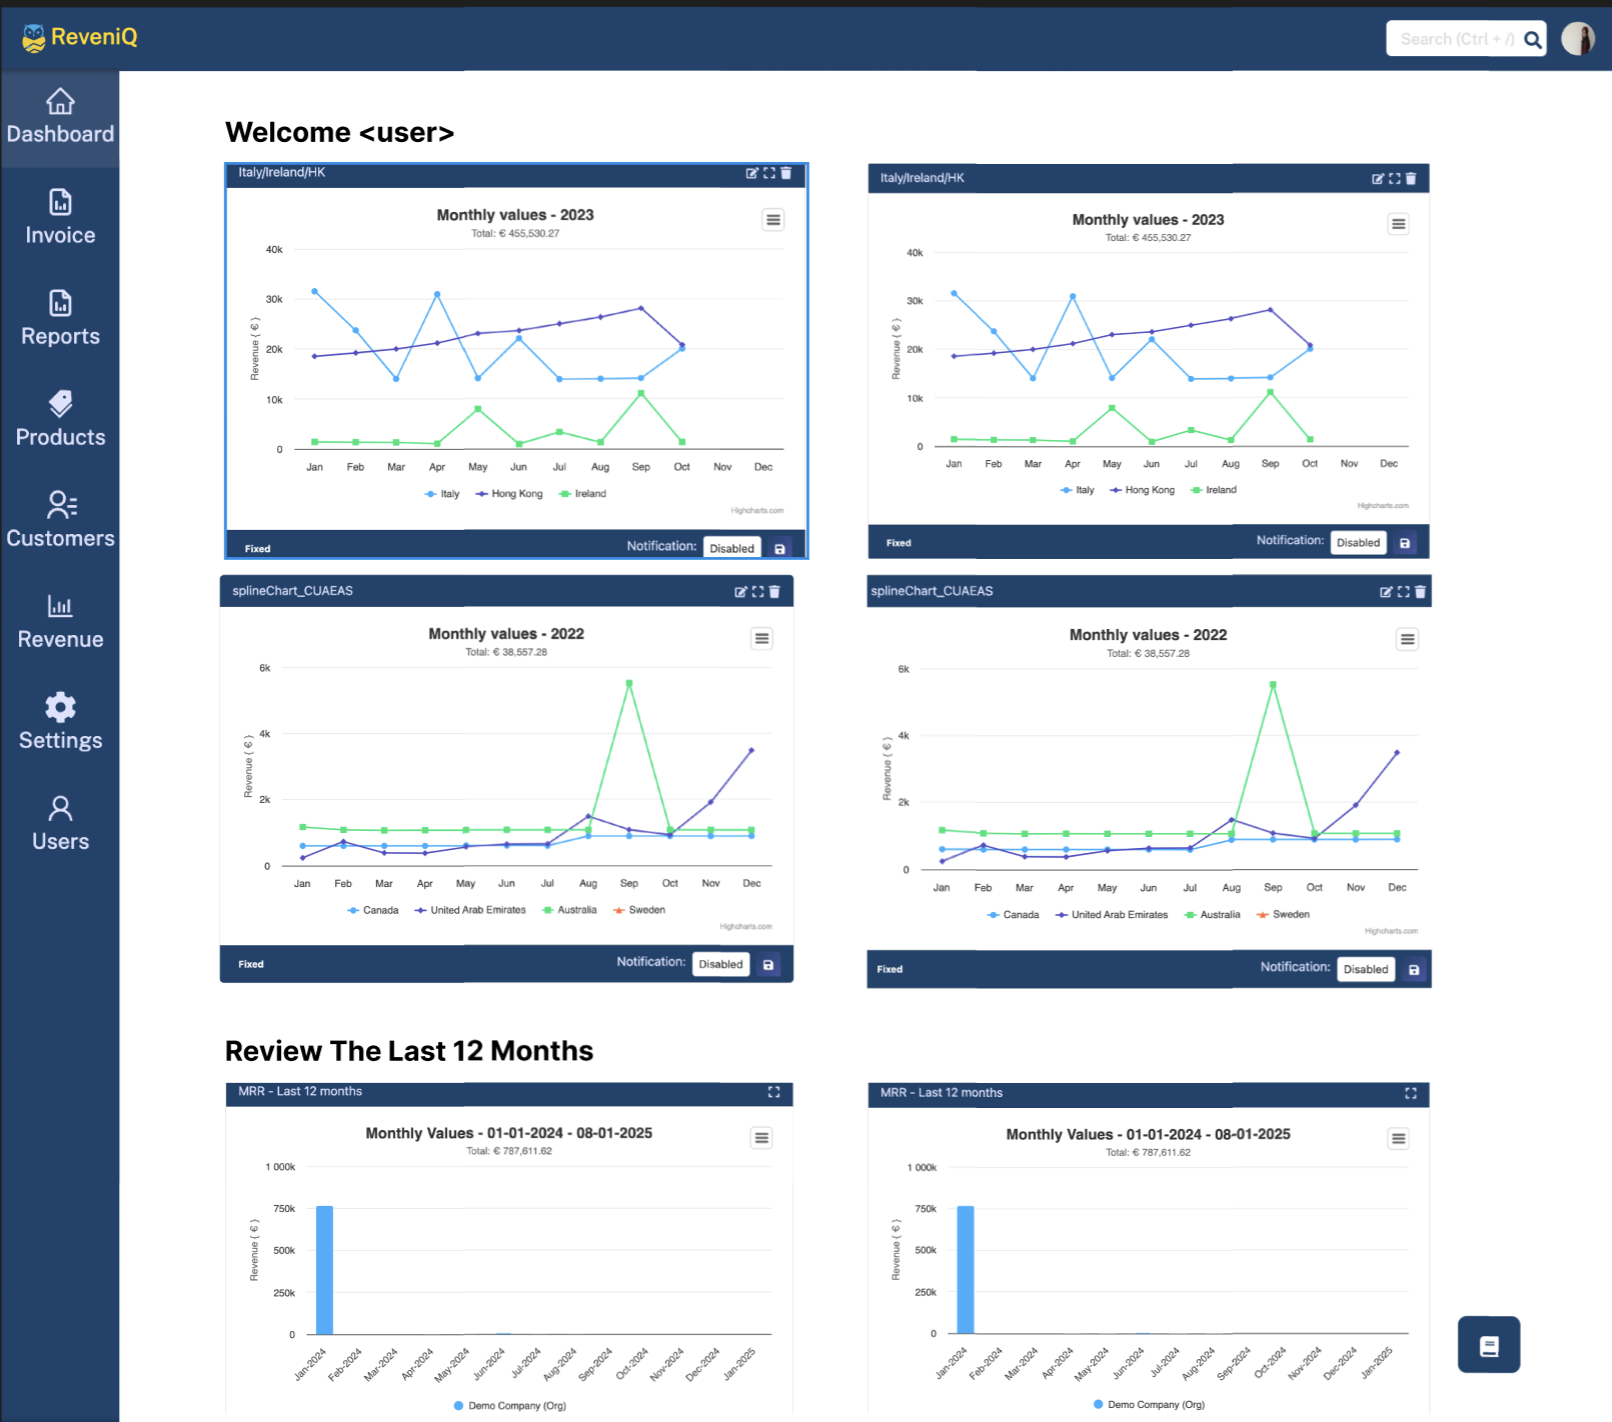Edit the right Italy/Ireland/HK chart card

coord(1378,179)
